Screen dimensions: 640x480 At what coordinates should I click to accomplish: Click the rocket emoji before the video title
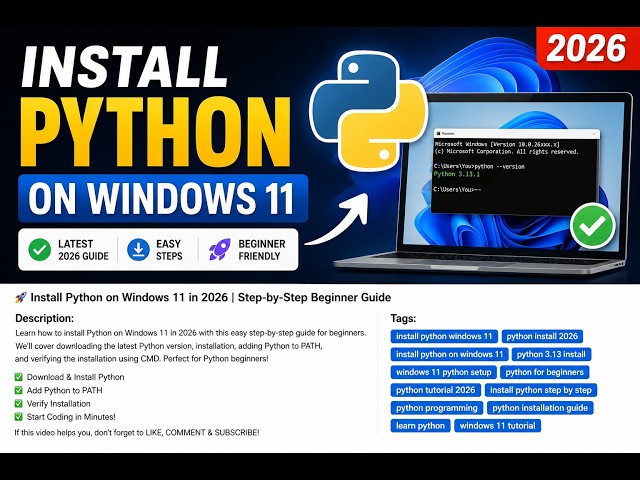[x=21, y=298]
